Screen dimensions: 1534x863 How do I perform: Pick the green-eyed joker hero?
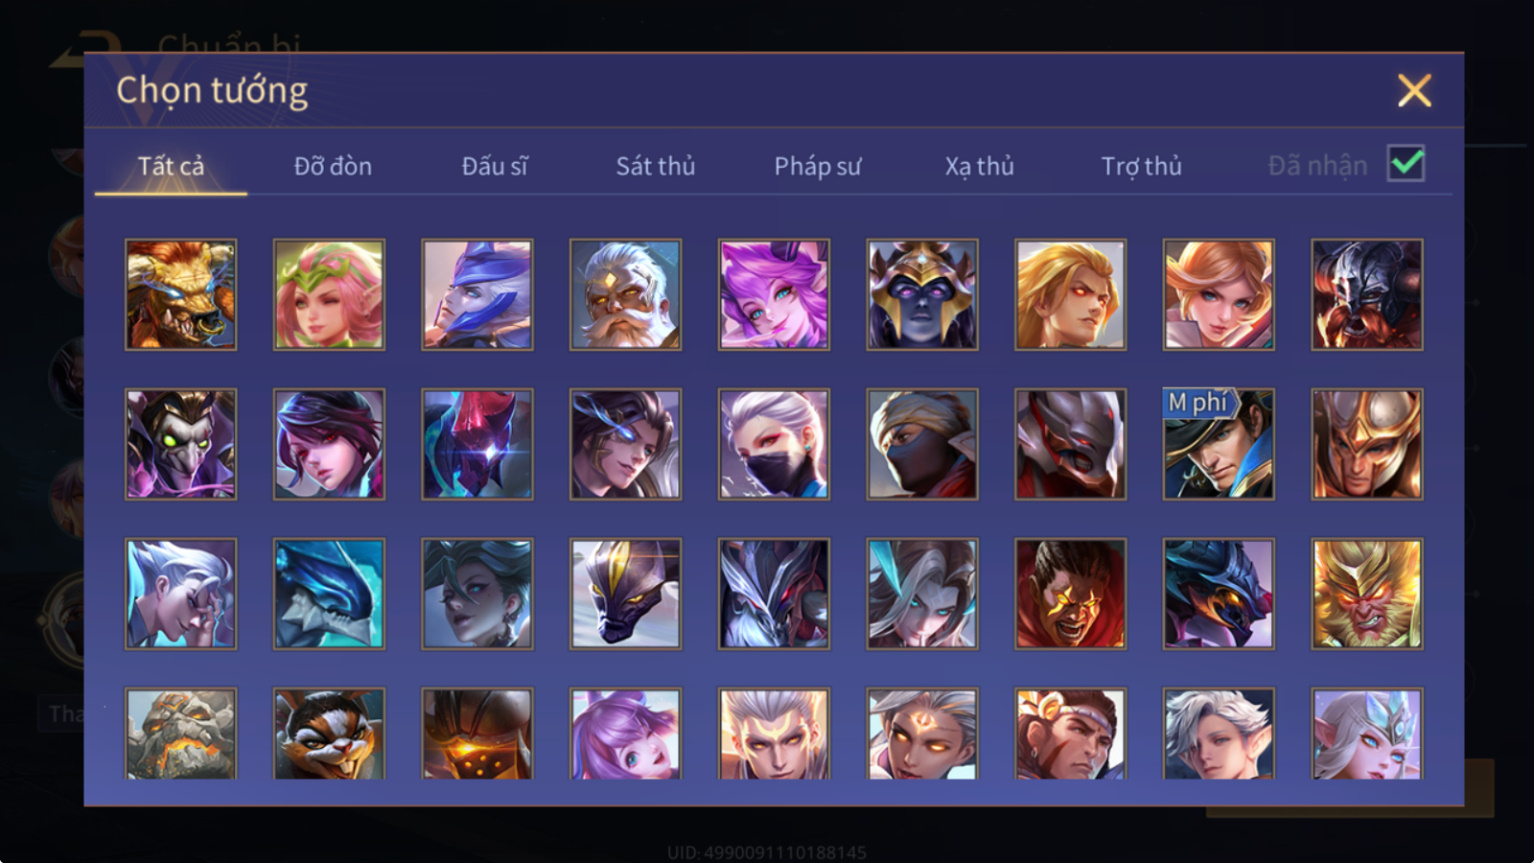click(181, 444)
